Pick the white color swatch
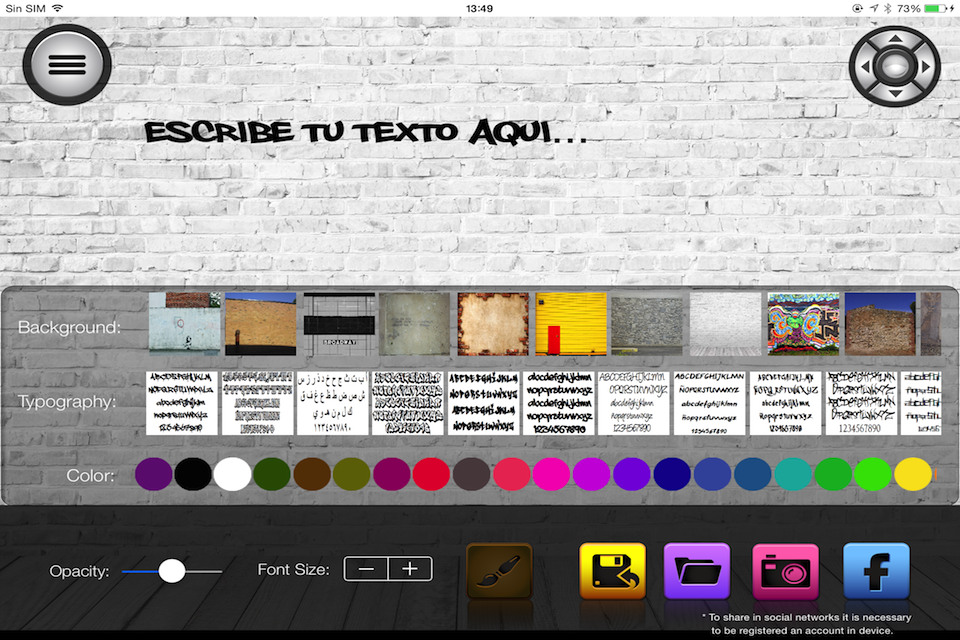This screenshot has height=640, width=960. (233, 474)
